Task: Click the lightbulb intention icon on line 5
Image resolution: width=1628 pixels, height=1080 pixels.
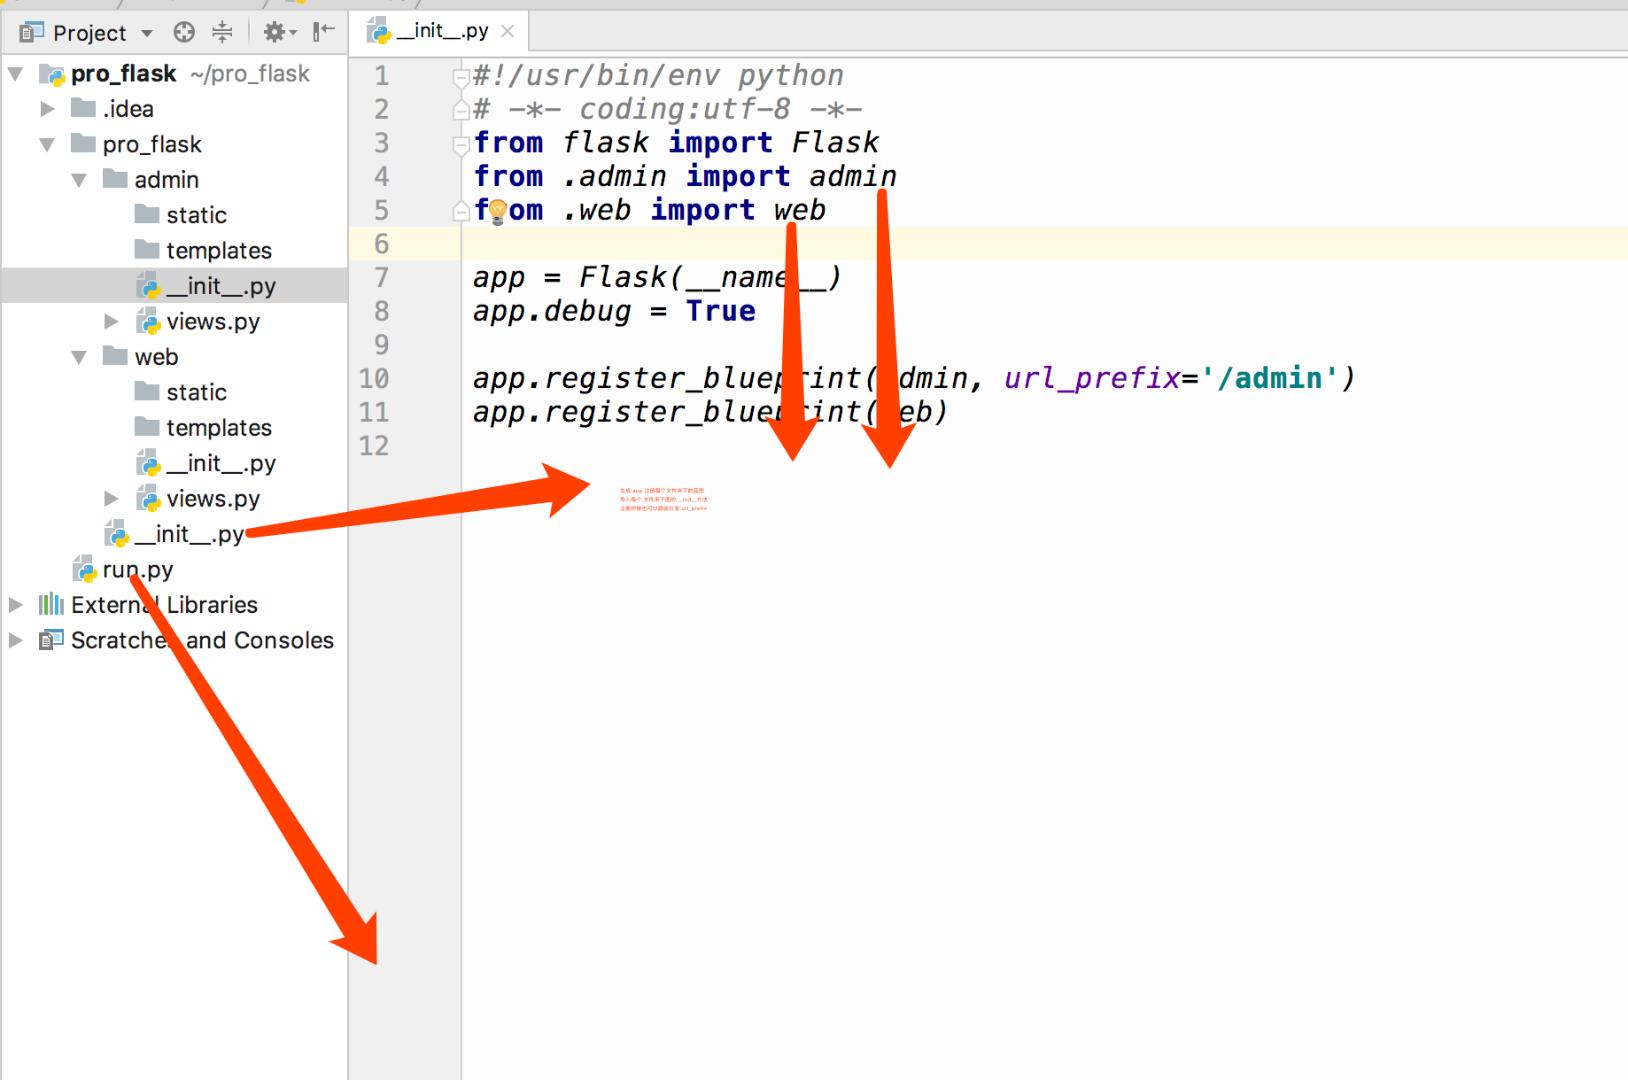Action: (x=498, y=211)
